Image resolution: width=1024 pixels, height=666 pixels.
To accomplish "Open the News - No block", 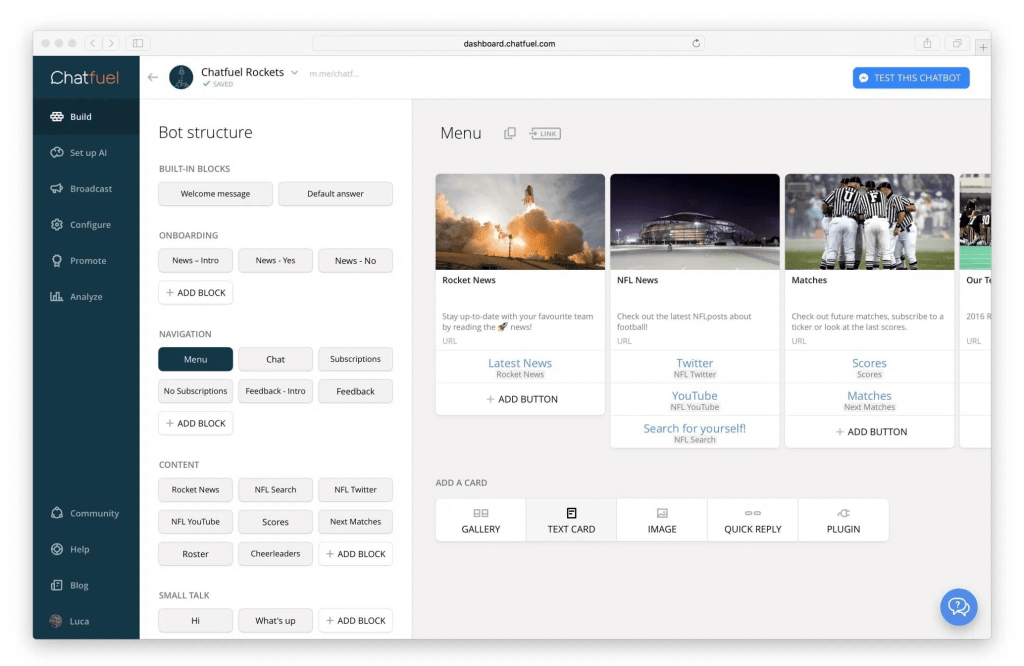I will pos(355,261).
